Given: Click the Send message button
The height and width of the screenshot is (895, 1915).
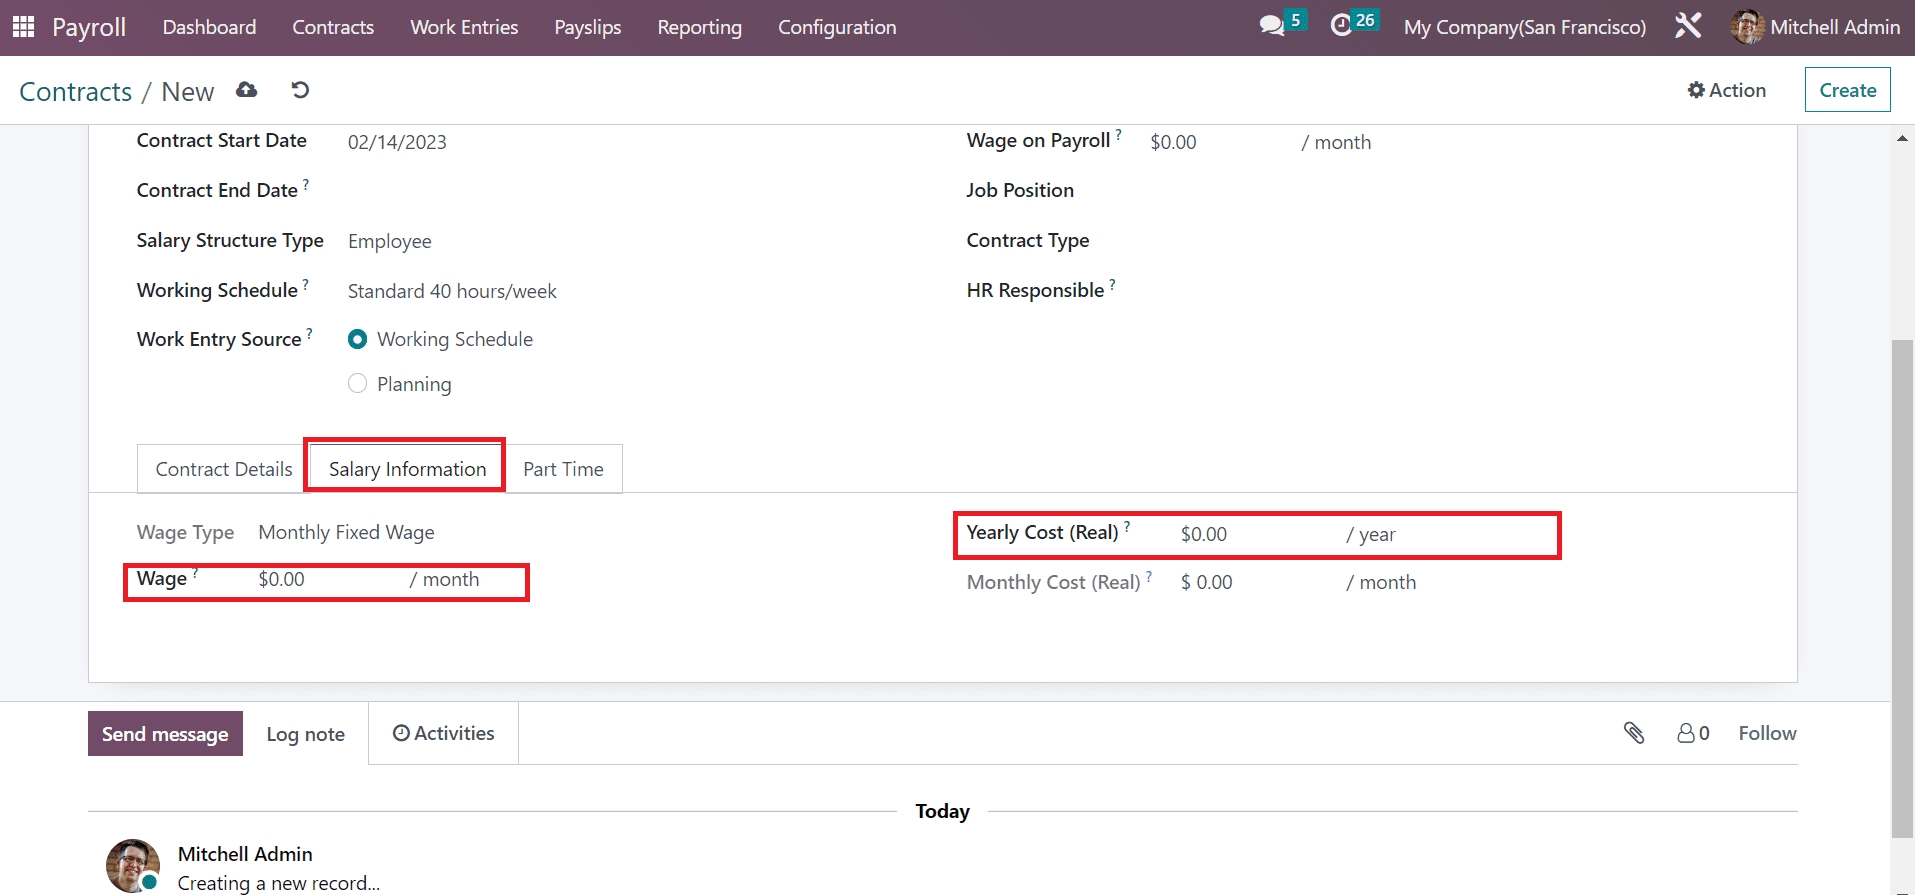Looking at the screenshot, I should click(165, 734).
